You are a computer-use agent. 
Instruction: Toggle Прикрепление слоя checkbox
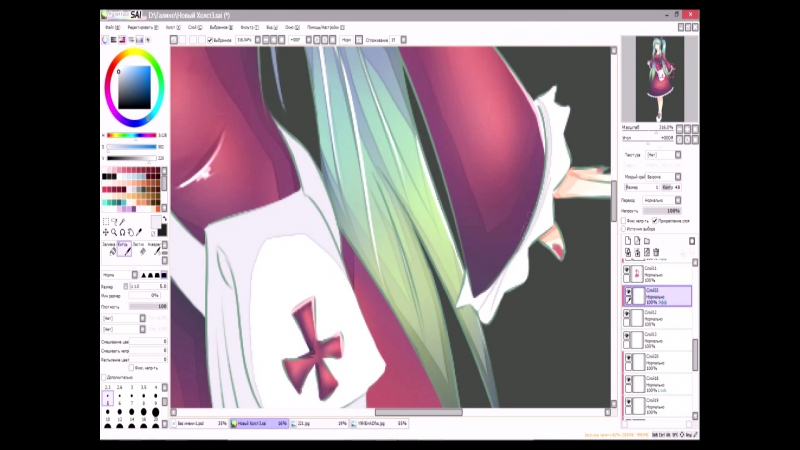(655, 221)
